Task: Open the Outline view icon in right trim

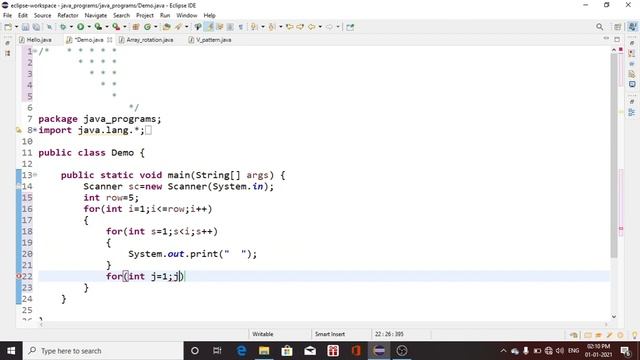Action: click(632, 112)
